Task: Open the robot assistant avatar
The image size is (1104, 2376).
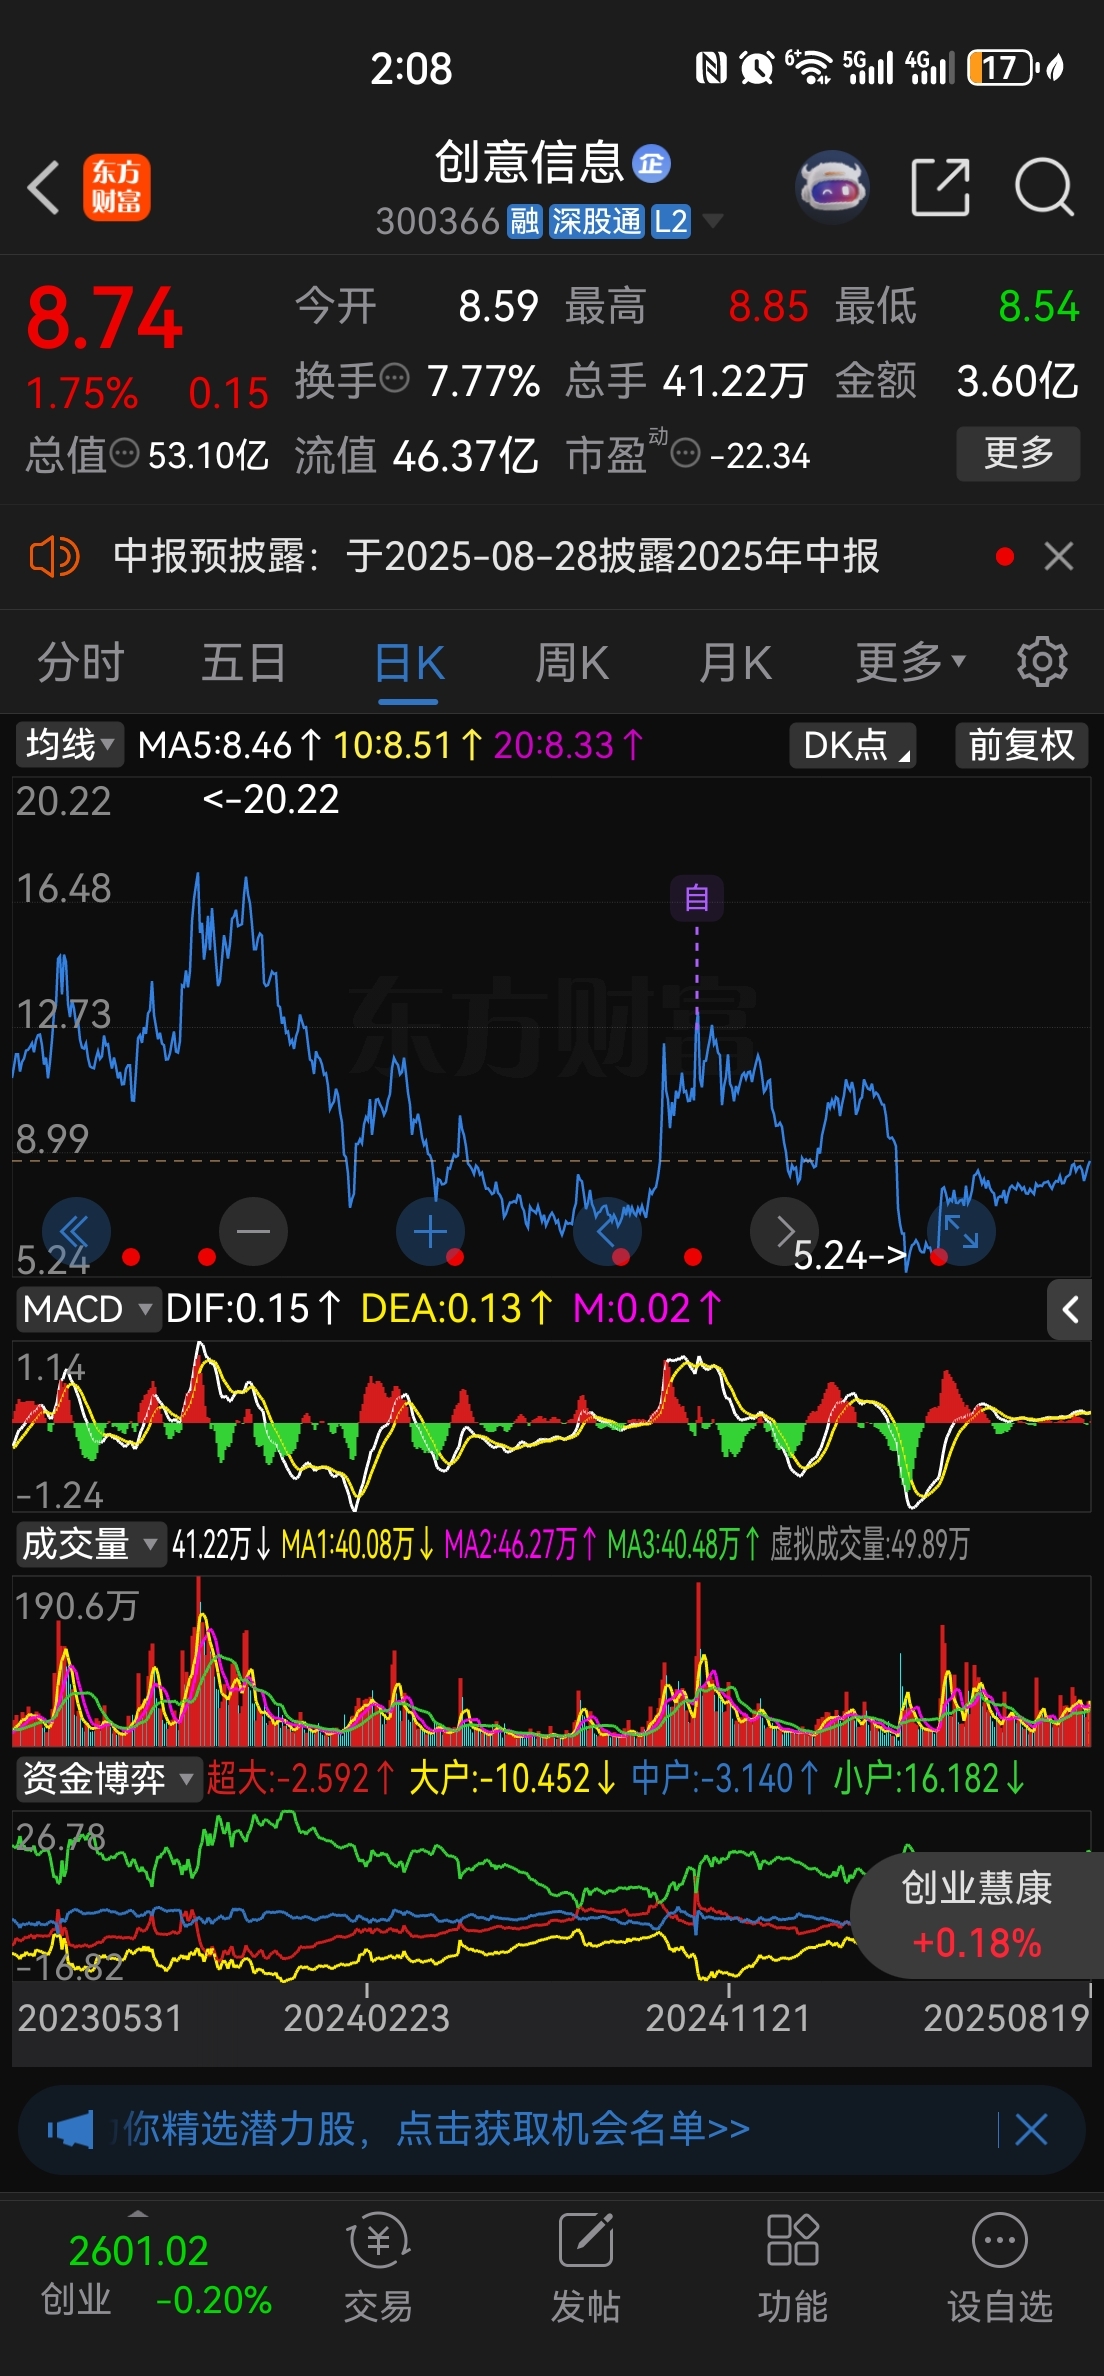Action: pyautogui.click(x=832, y=187)
